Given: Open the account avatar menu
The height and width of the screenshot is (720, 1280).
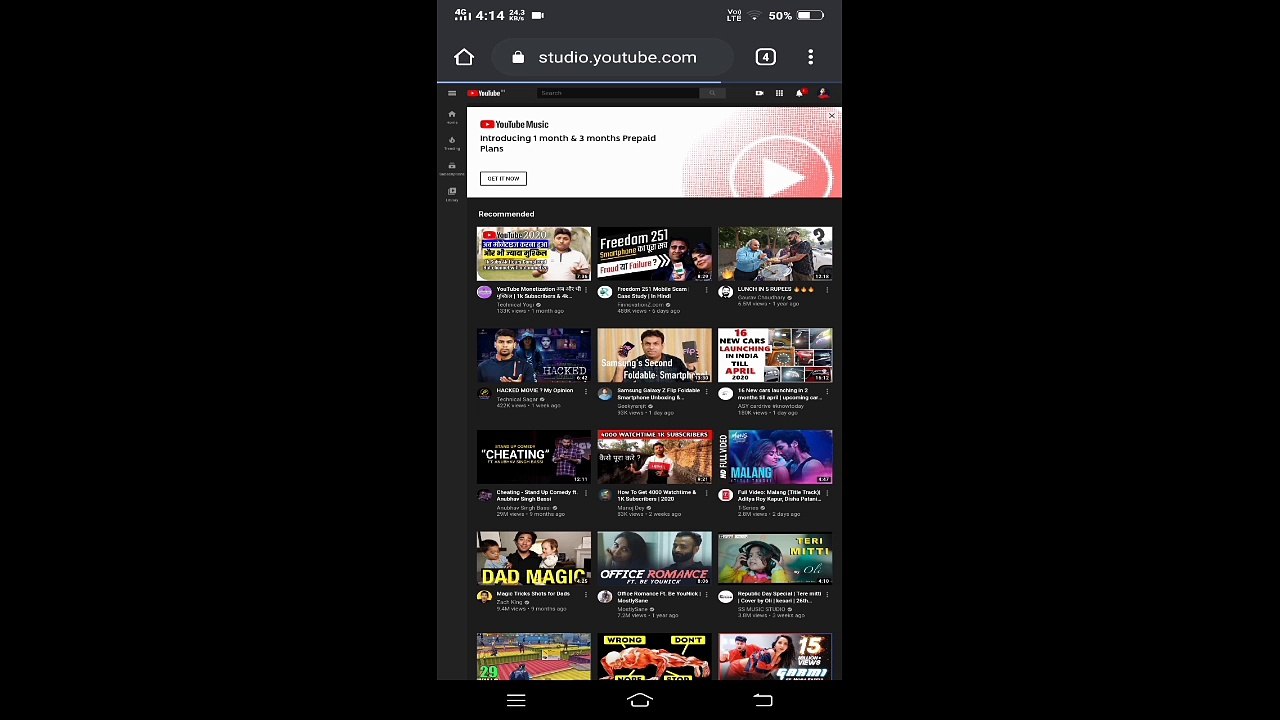Looking at the screenshot, I should [823, 93].
